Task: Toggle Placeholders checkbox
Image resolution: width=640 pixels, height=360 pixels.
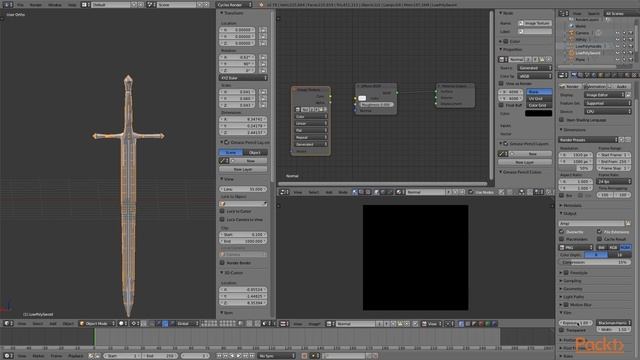Action: point(562,239)
